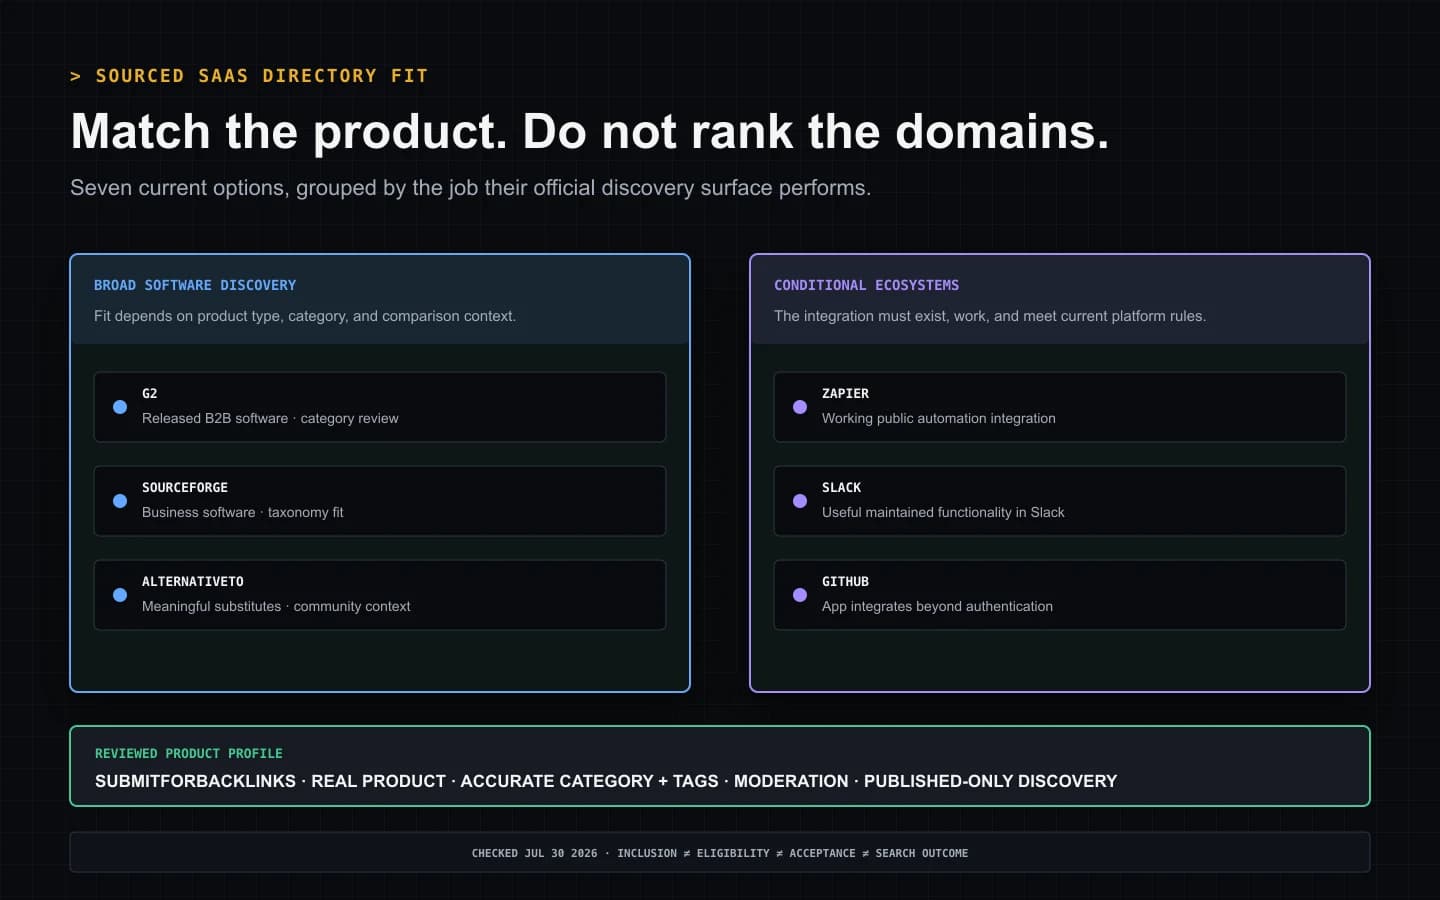
Task: Click 'Released B2B software · category review' text
Action: [270, 419]
